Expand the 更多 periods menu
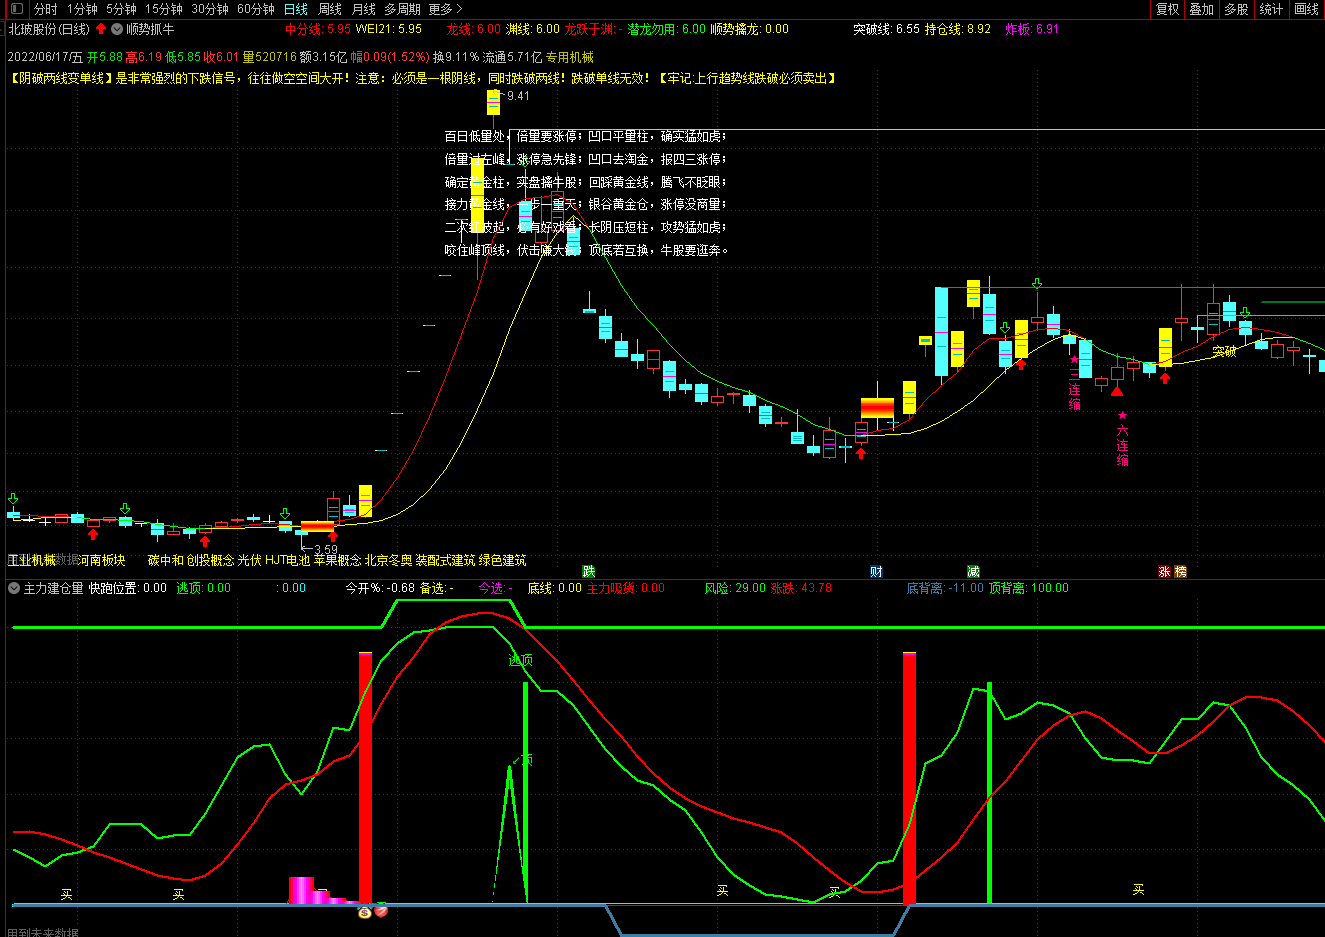Viewport: 1325px width, 937px height. click(446, 9)
